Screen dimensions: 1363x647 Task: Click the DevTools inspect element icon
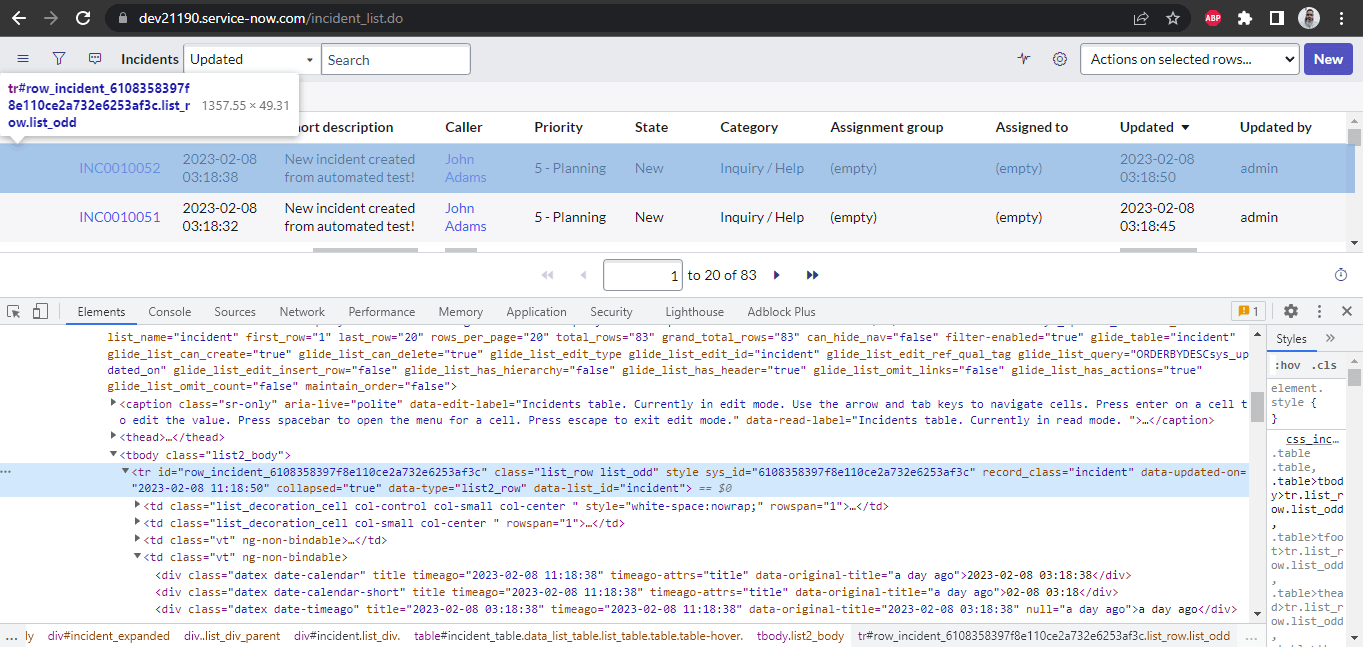14,311
